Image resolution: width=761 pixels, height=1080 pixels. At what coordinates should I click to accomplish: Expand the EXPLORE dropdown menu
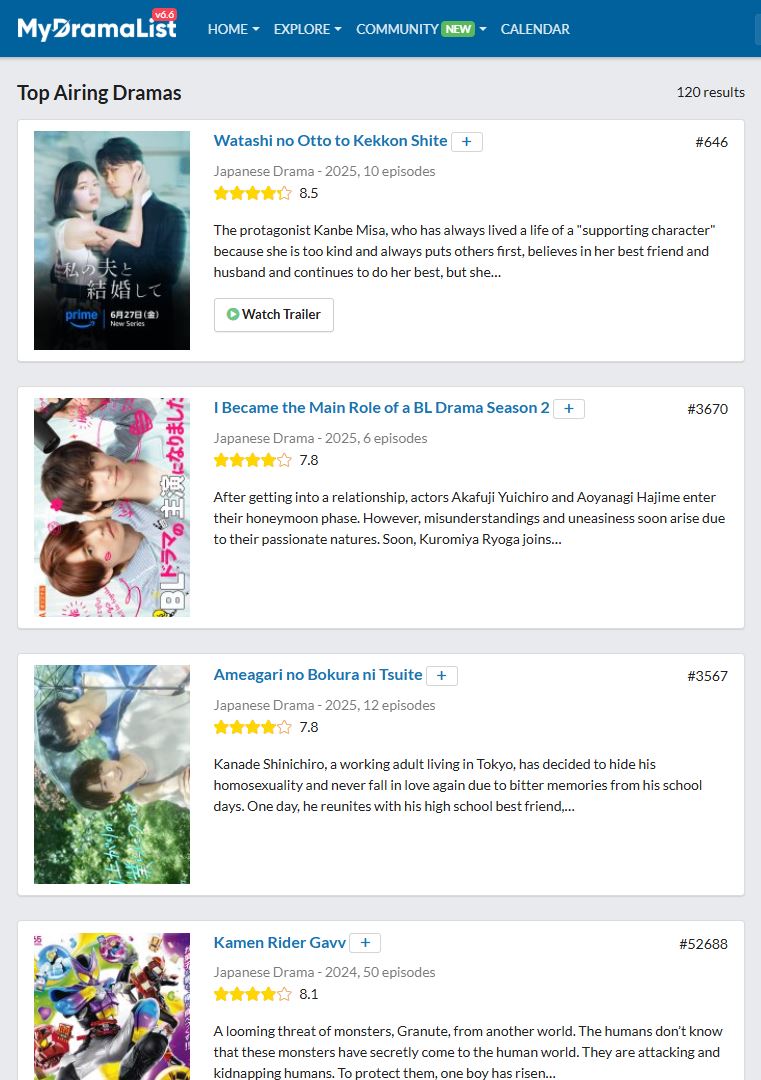(307, 29)
